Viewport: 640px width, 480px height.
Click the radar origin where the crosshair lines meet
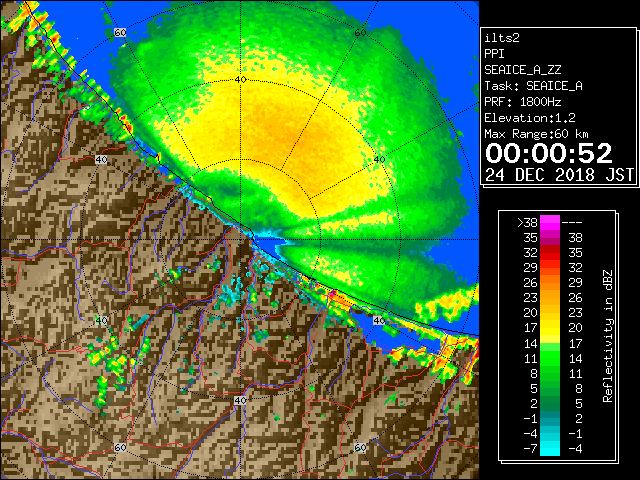(x=241, y=239)
